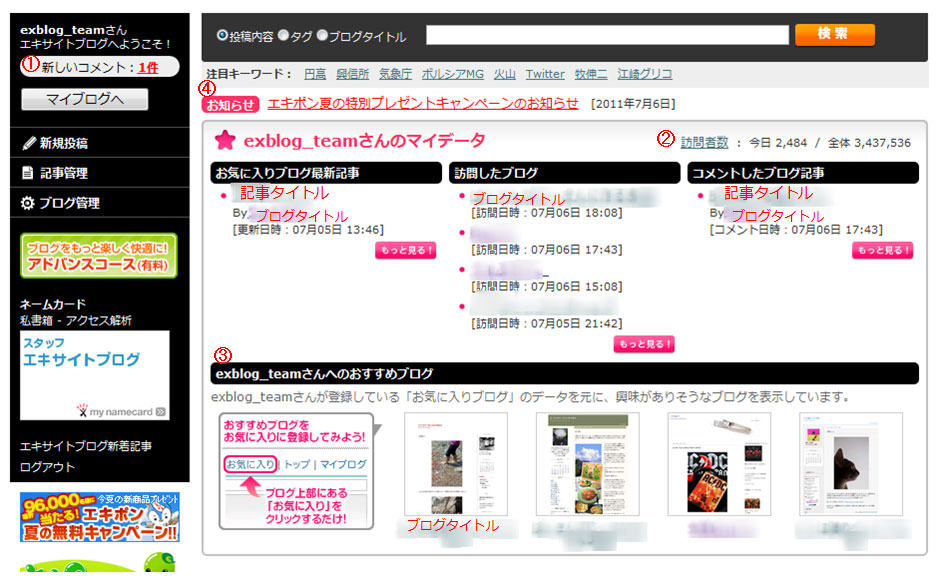Select the ブログタイトル radio button

[322, 35]
